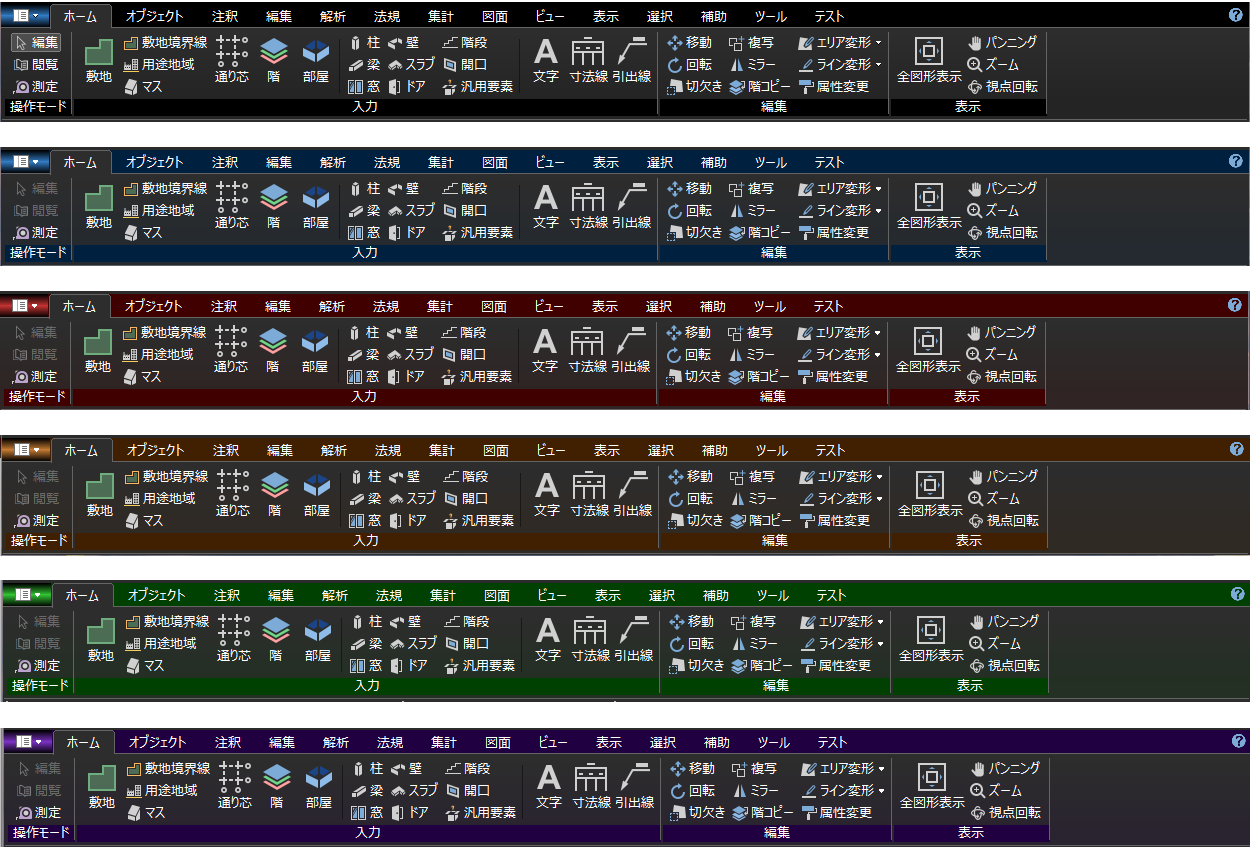Choose 閲覧 mode in the topmost gray ribbon
The width and height of the screenshot is (1250, 847).
point(37,64)
